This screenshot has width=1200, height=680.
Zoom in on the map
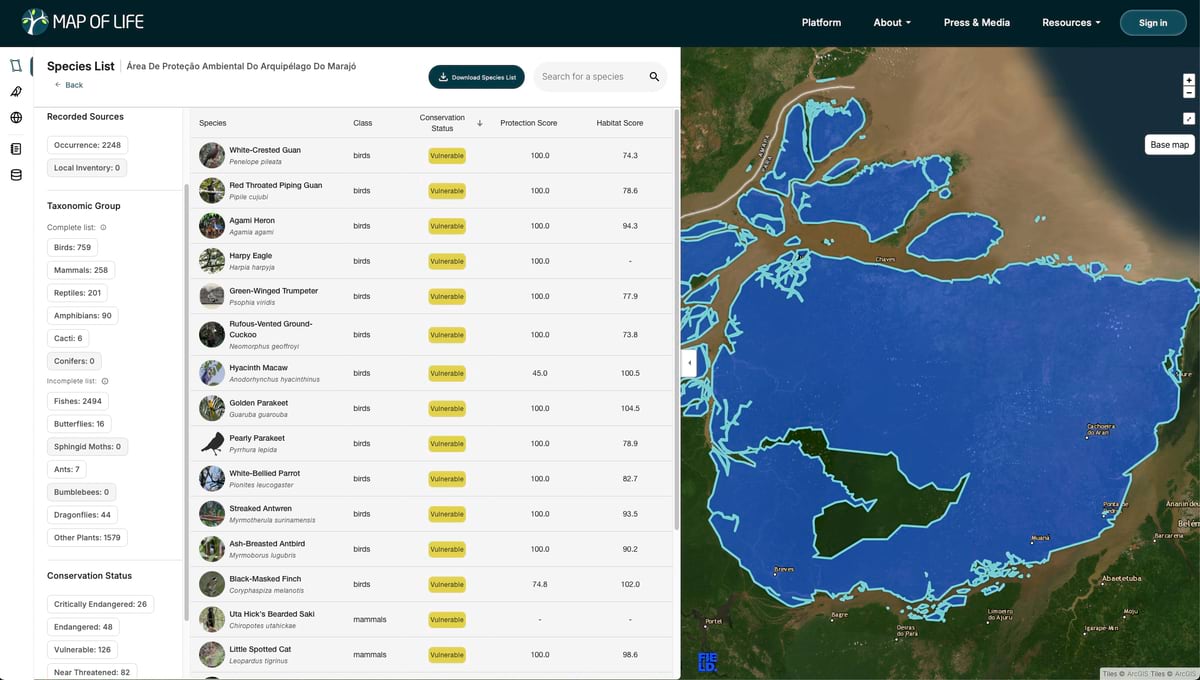(x=1189, y=80)
